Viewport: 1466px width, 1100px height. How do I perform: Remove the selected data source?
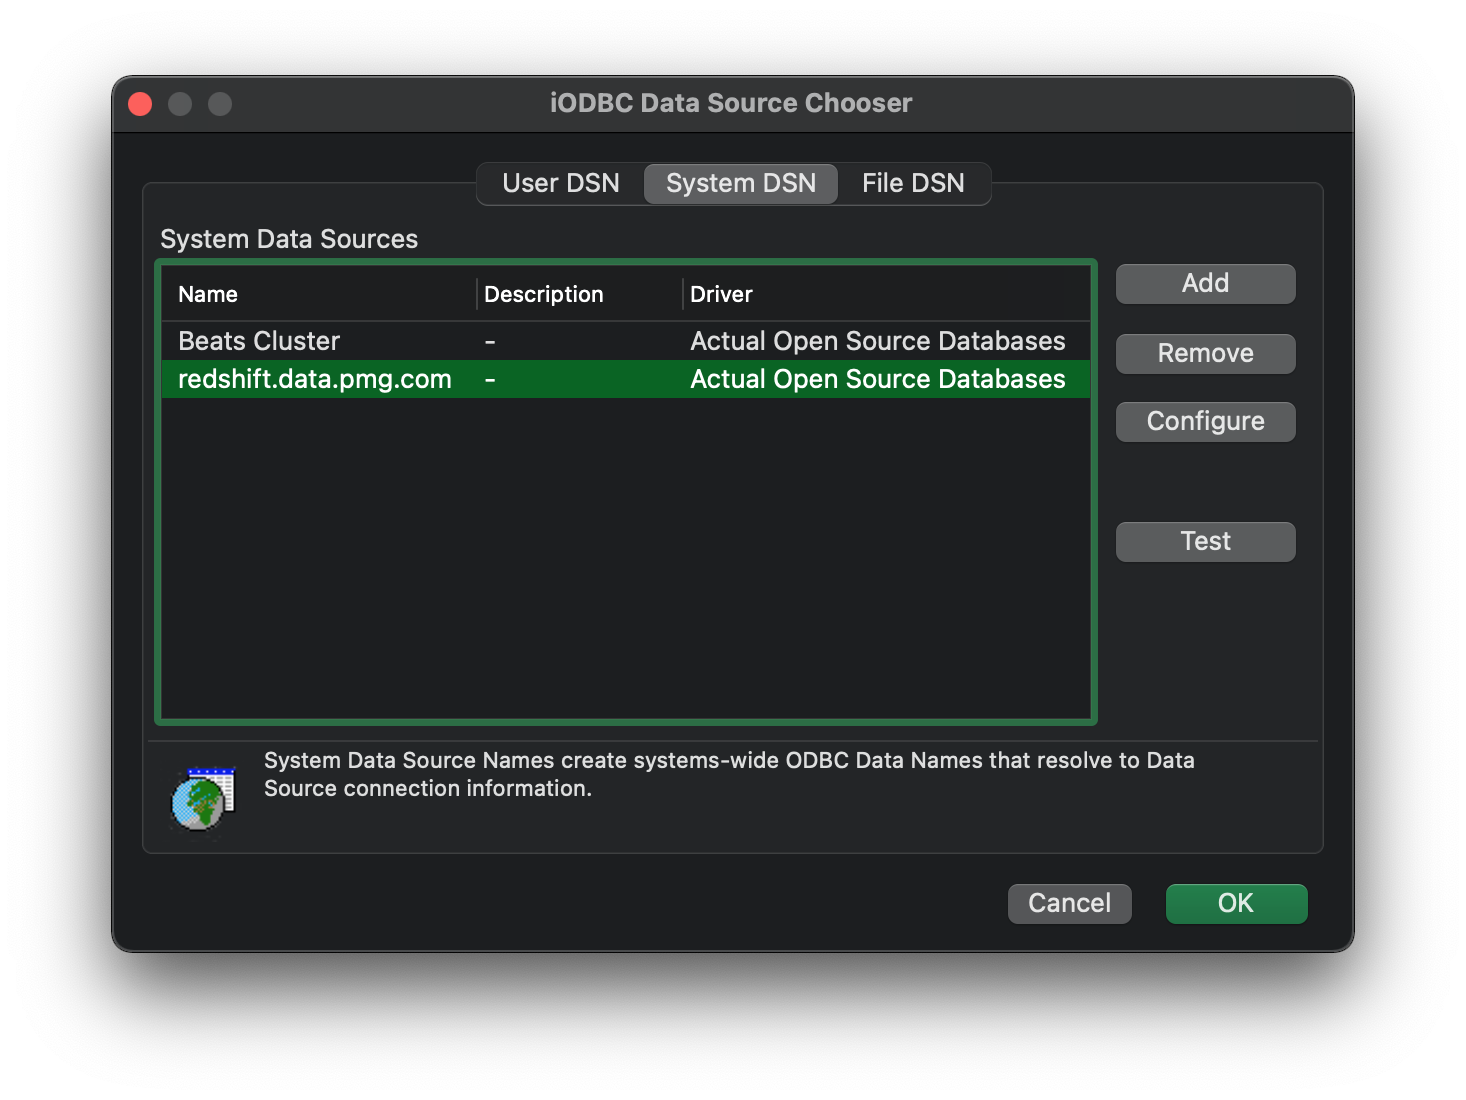coord(1205,353)
